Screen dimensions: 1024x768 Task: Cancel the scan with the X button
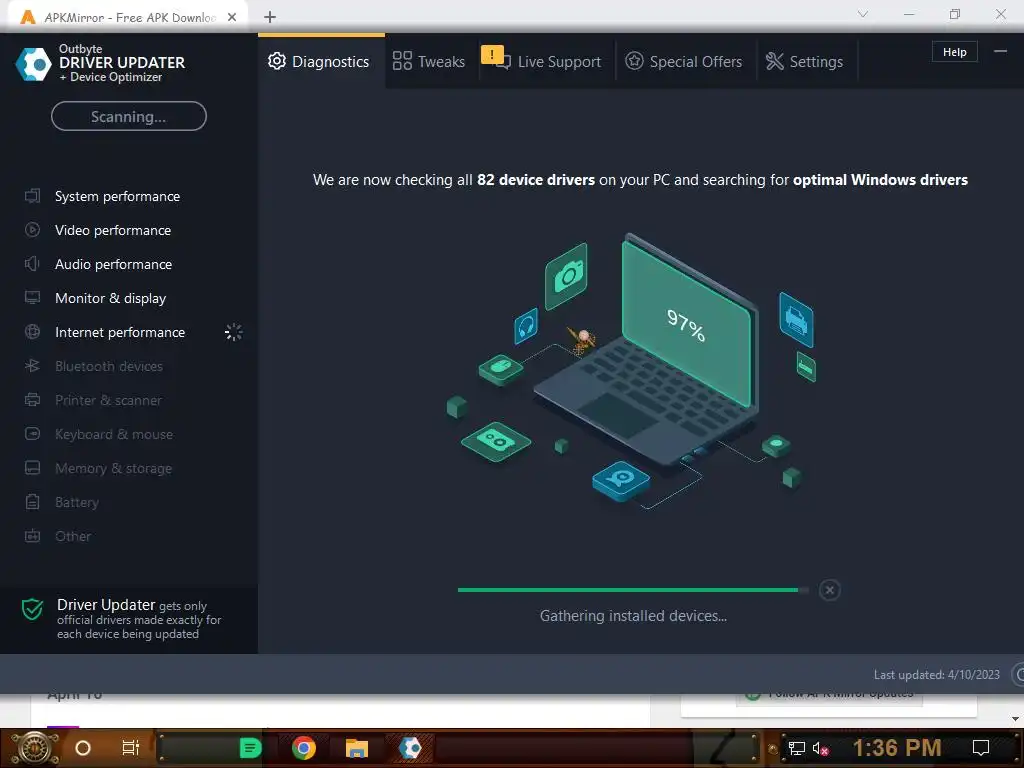pos(829,590)
